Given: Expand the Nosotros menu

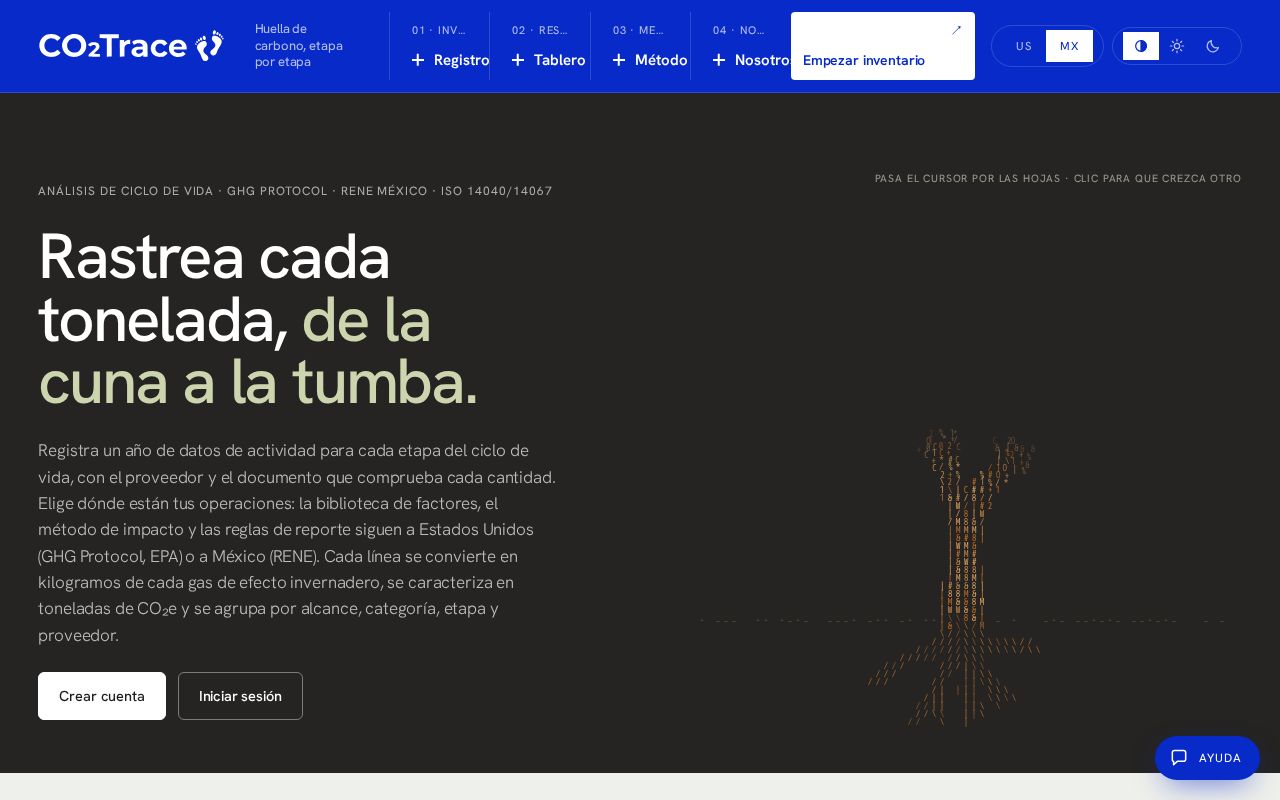Looking at the screenshot, I should tap(741, 46).
